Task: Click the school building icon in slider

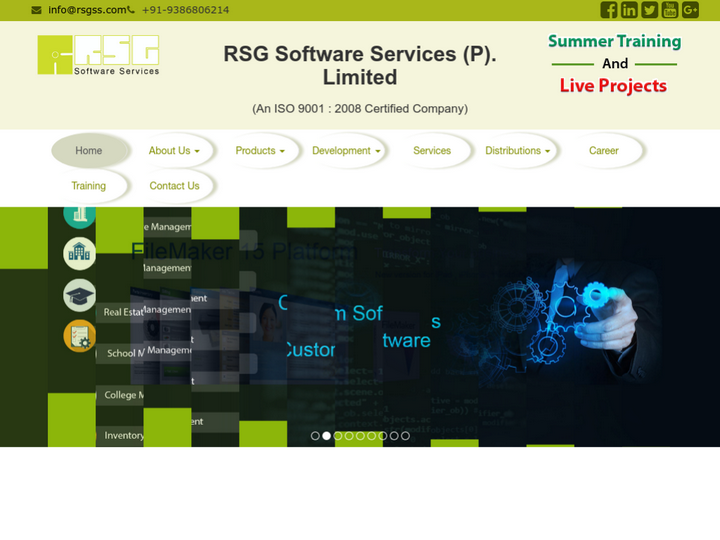Action: [79, 254]
